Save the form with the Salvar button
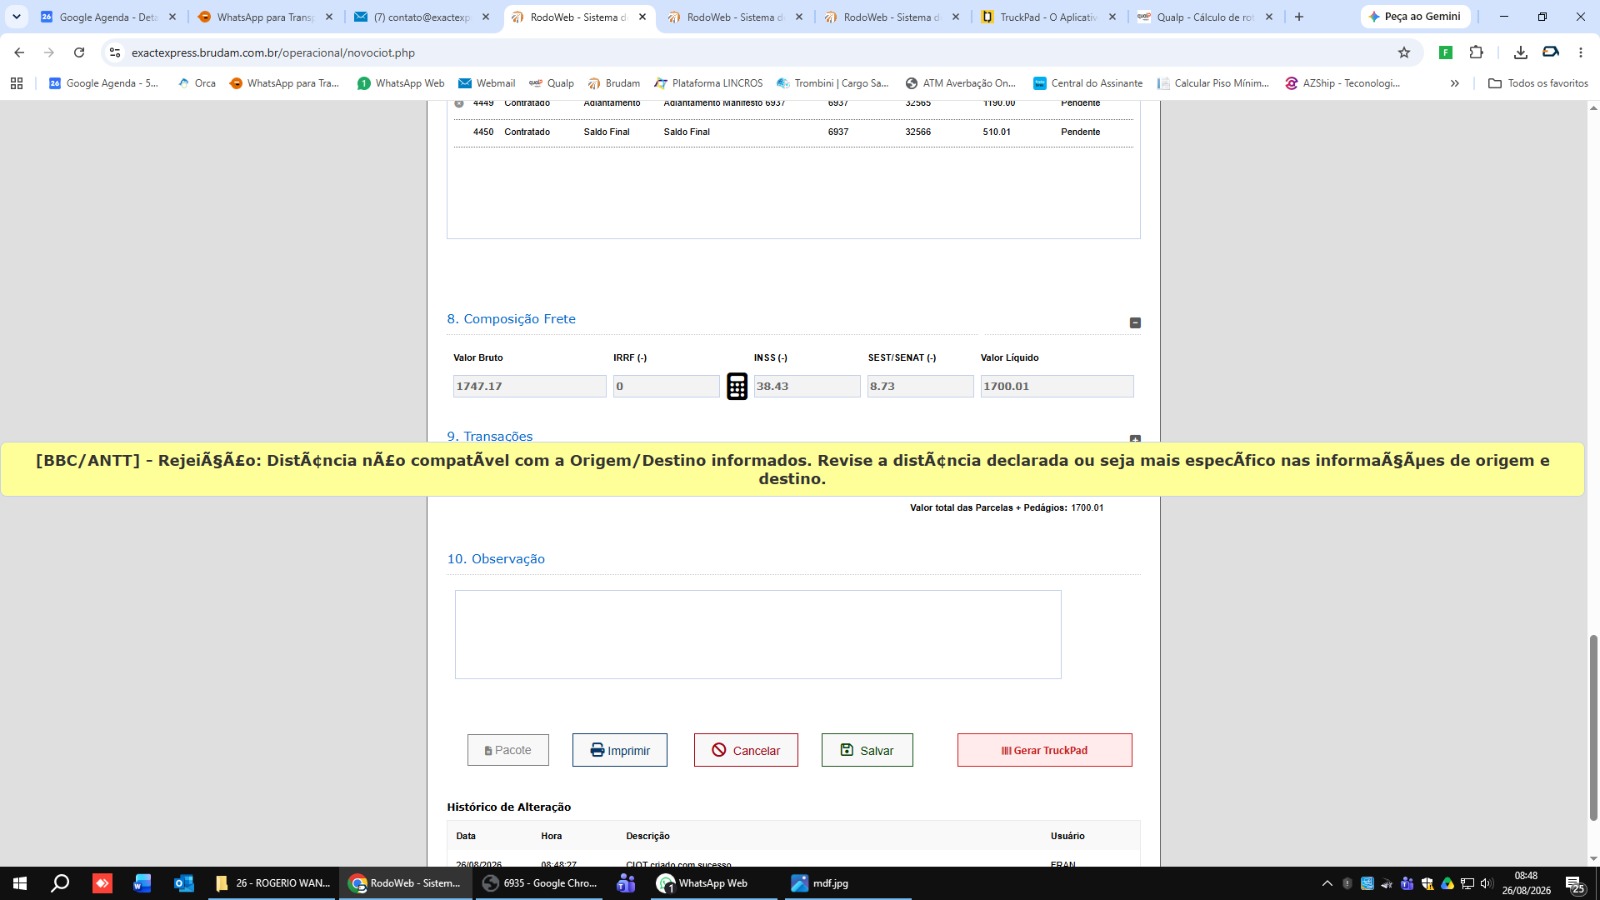Image resolution: width=1600 pixels, height=900 pixels. click(867, 750)
